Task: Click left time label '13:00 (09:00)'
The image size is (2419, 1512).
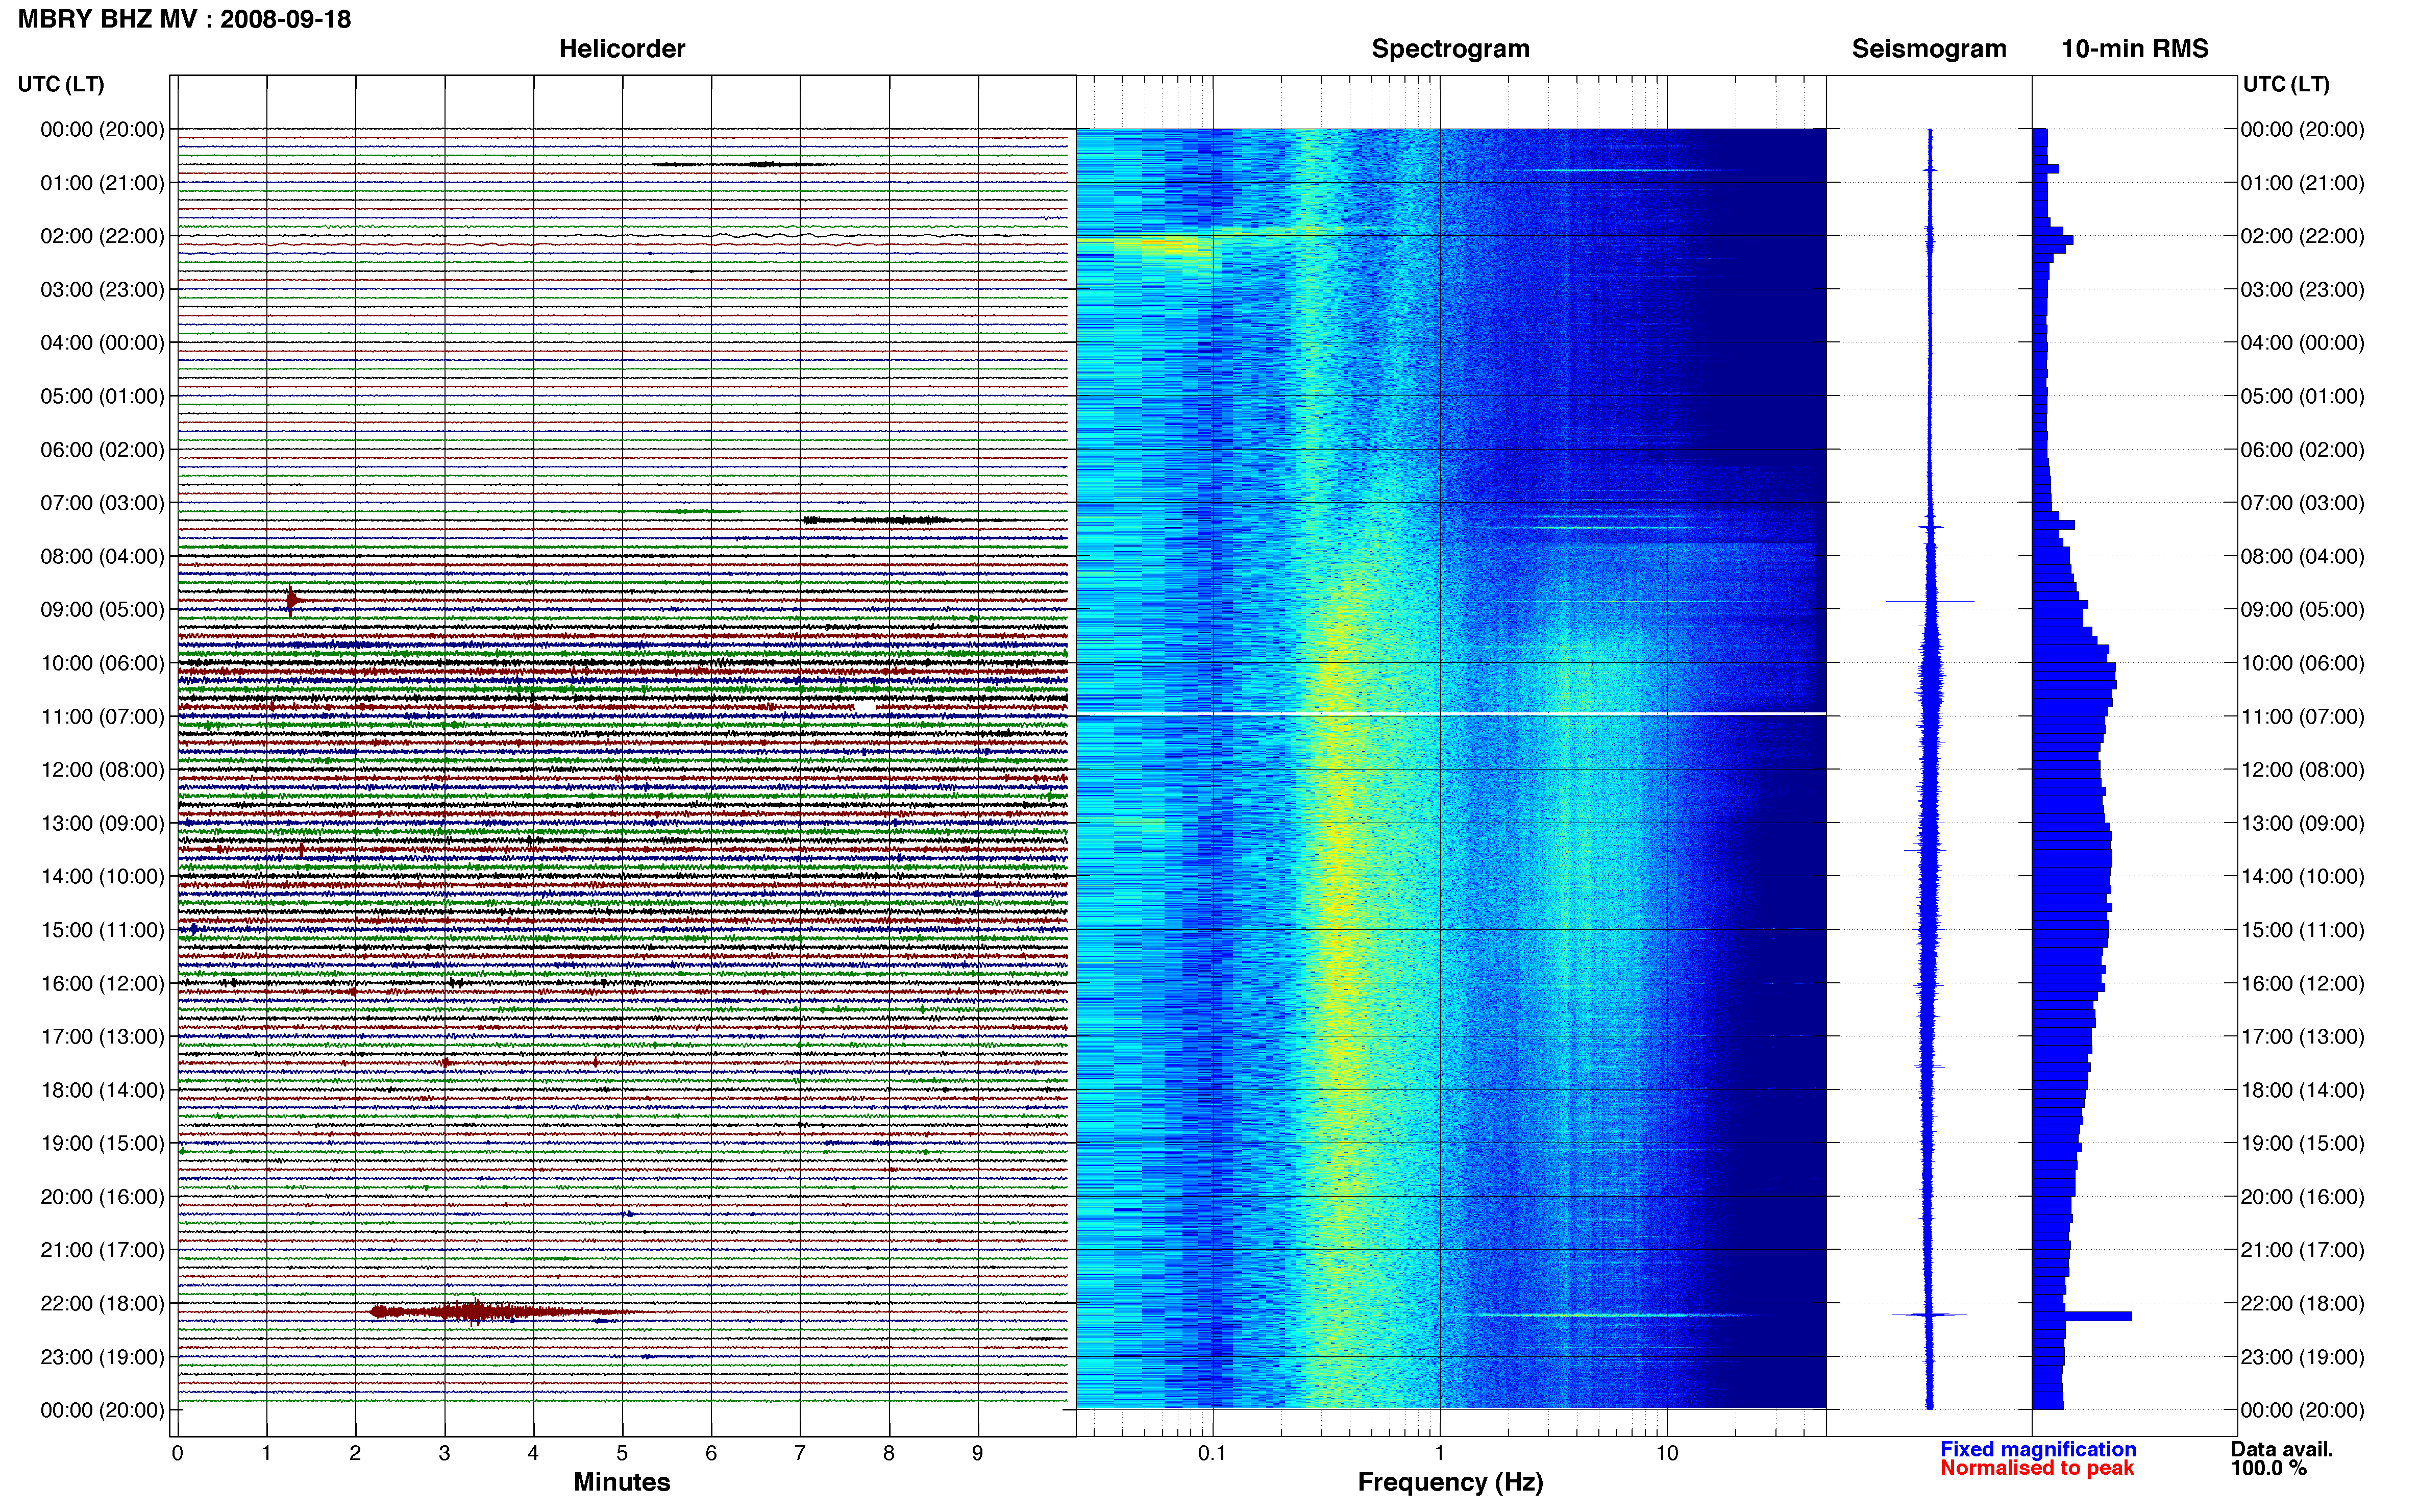Action: point(102,823)
